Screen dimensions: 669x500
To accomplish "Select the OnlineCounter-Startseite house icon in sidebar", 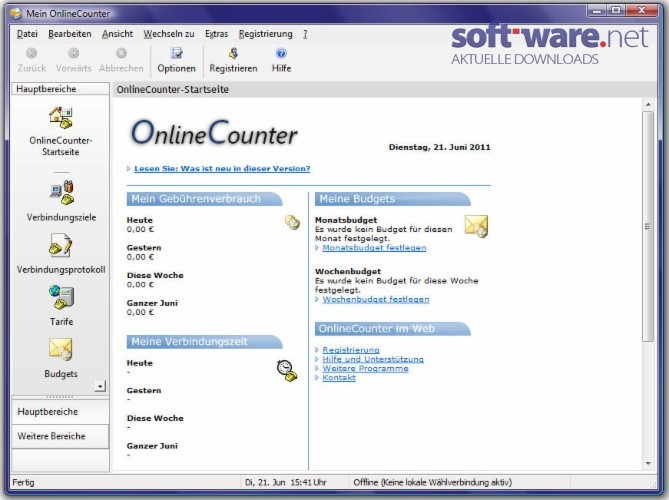I will [x=61, y=118].
